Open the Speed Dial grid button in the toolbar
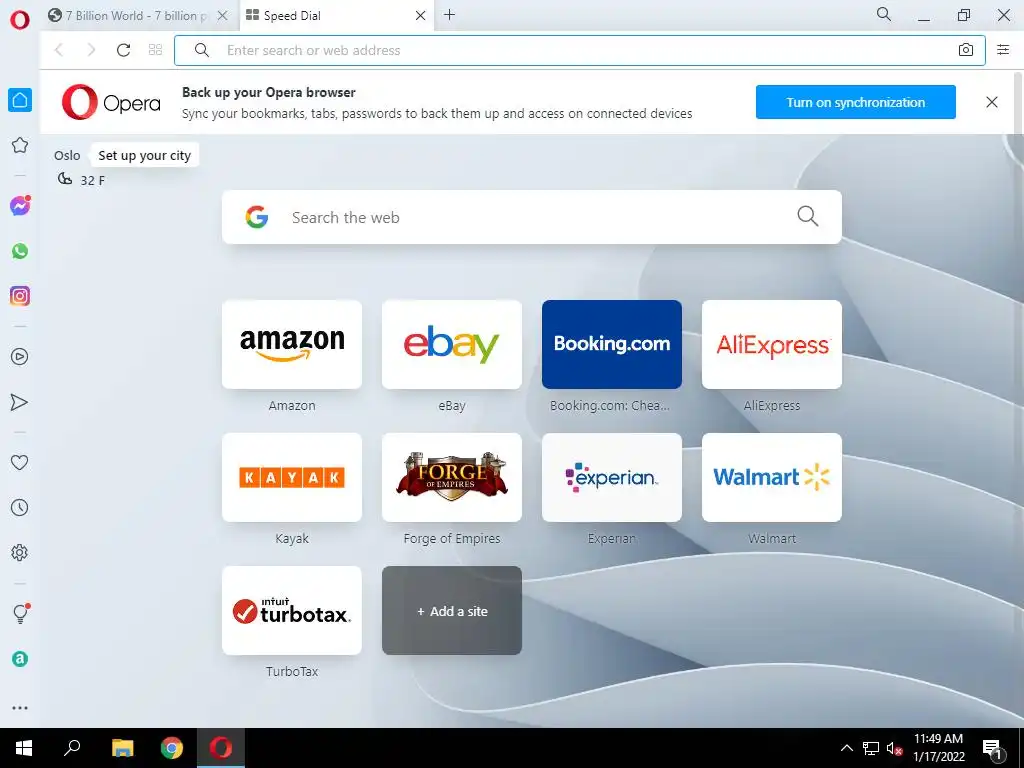This screenshot has height=768, width=1024. [x=155, y=50]
